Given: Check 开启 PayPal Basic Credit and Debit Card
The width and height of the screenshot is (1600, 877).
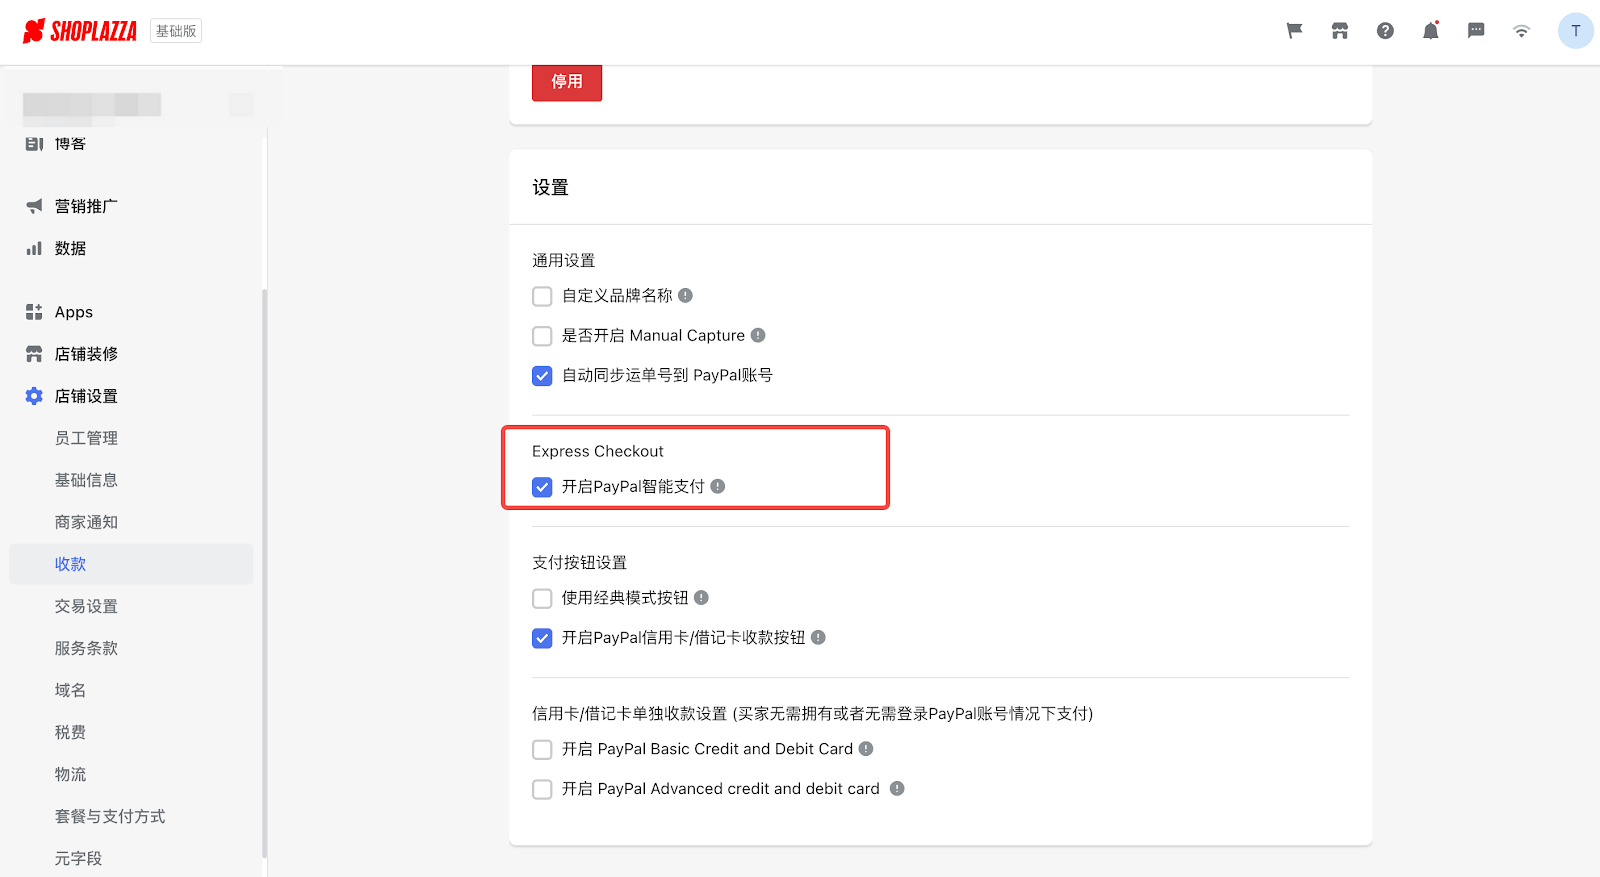Looking at the screenshot, I should click(542, 749).
